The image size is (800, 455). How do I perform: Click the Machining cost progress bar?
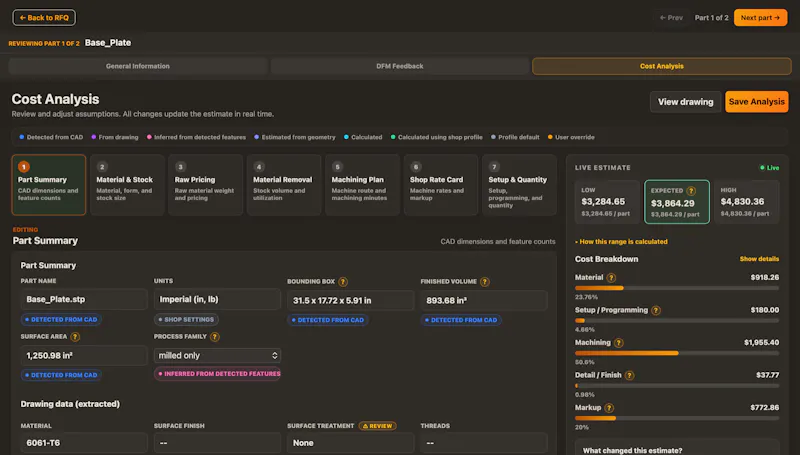click(677, 353)
